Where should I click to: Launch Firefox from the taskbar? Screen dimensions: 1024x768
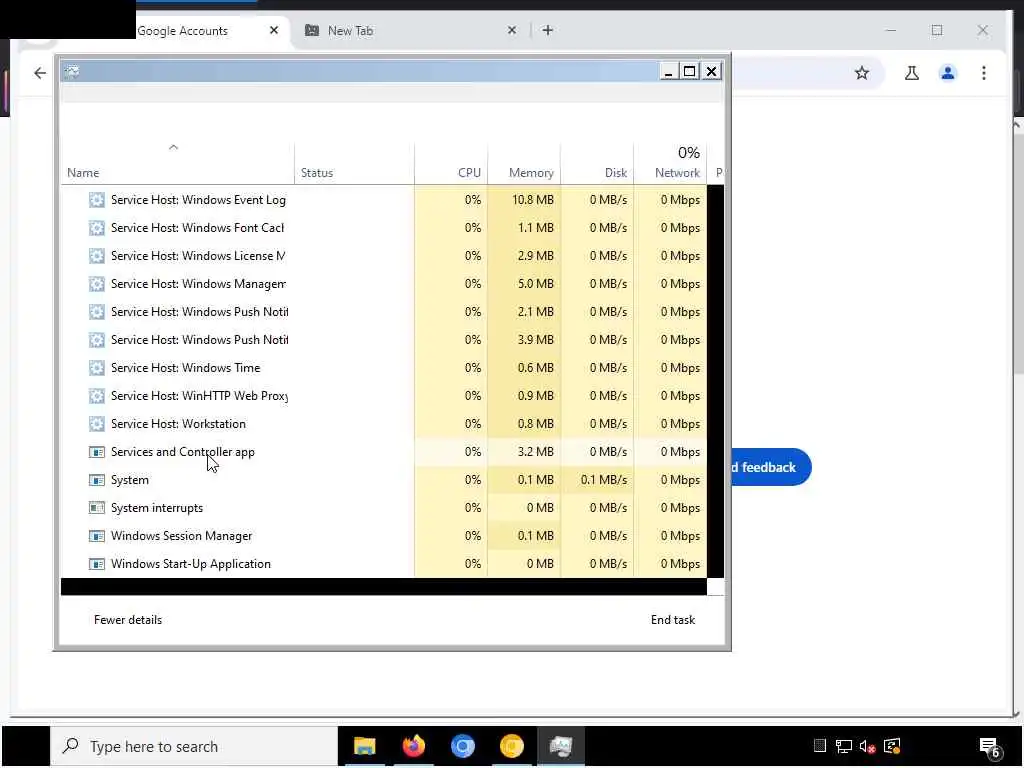coord(413,746)
